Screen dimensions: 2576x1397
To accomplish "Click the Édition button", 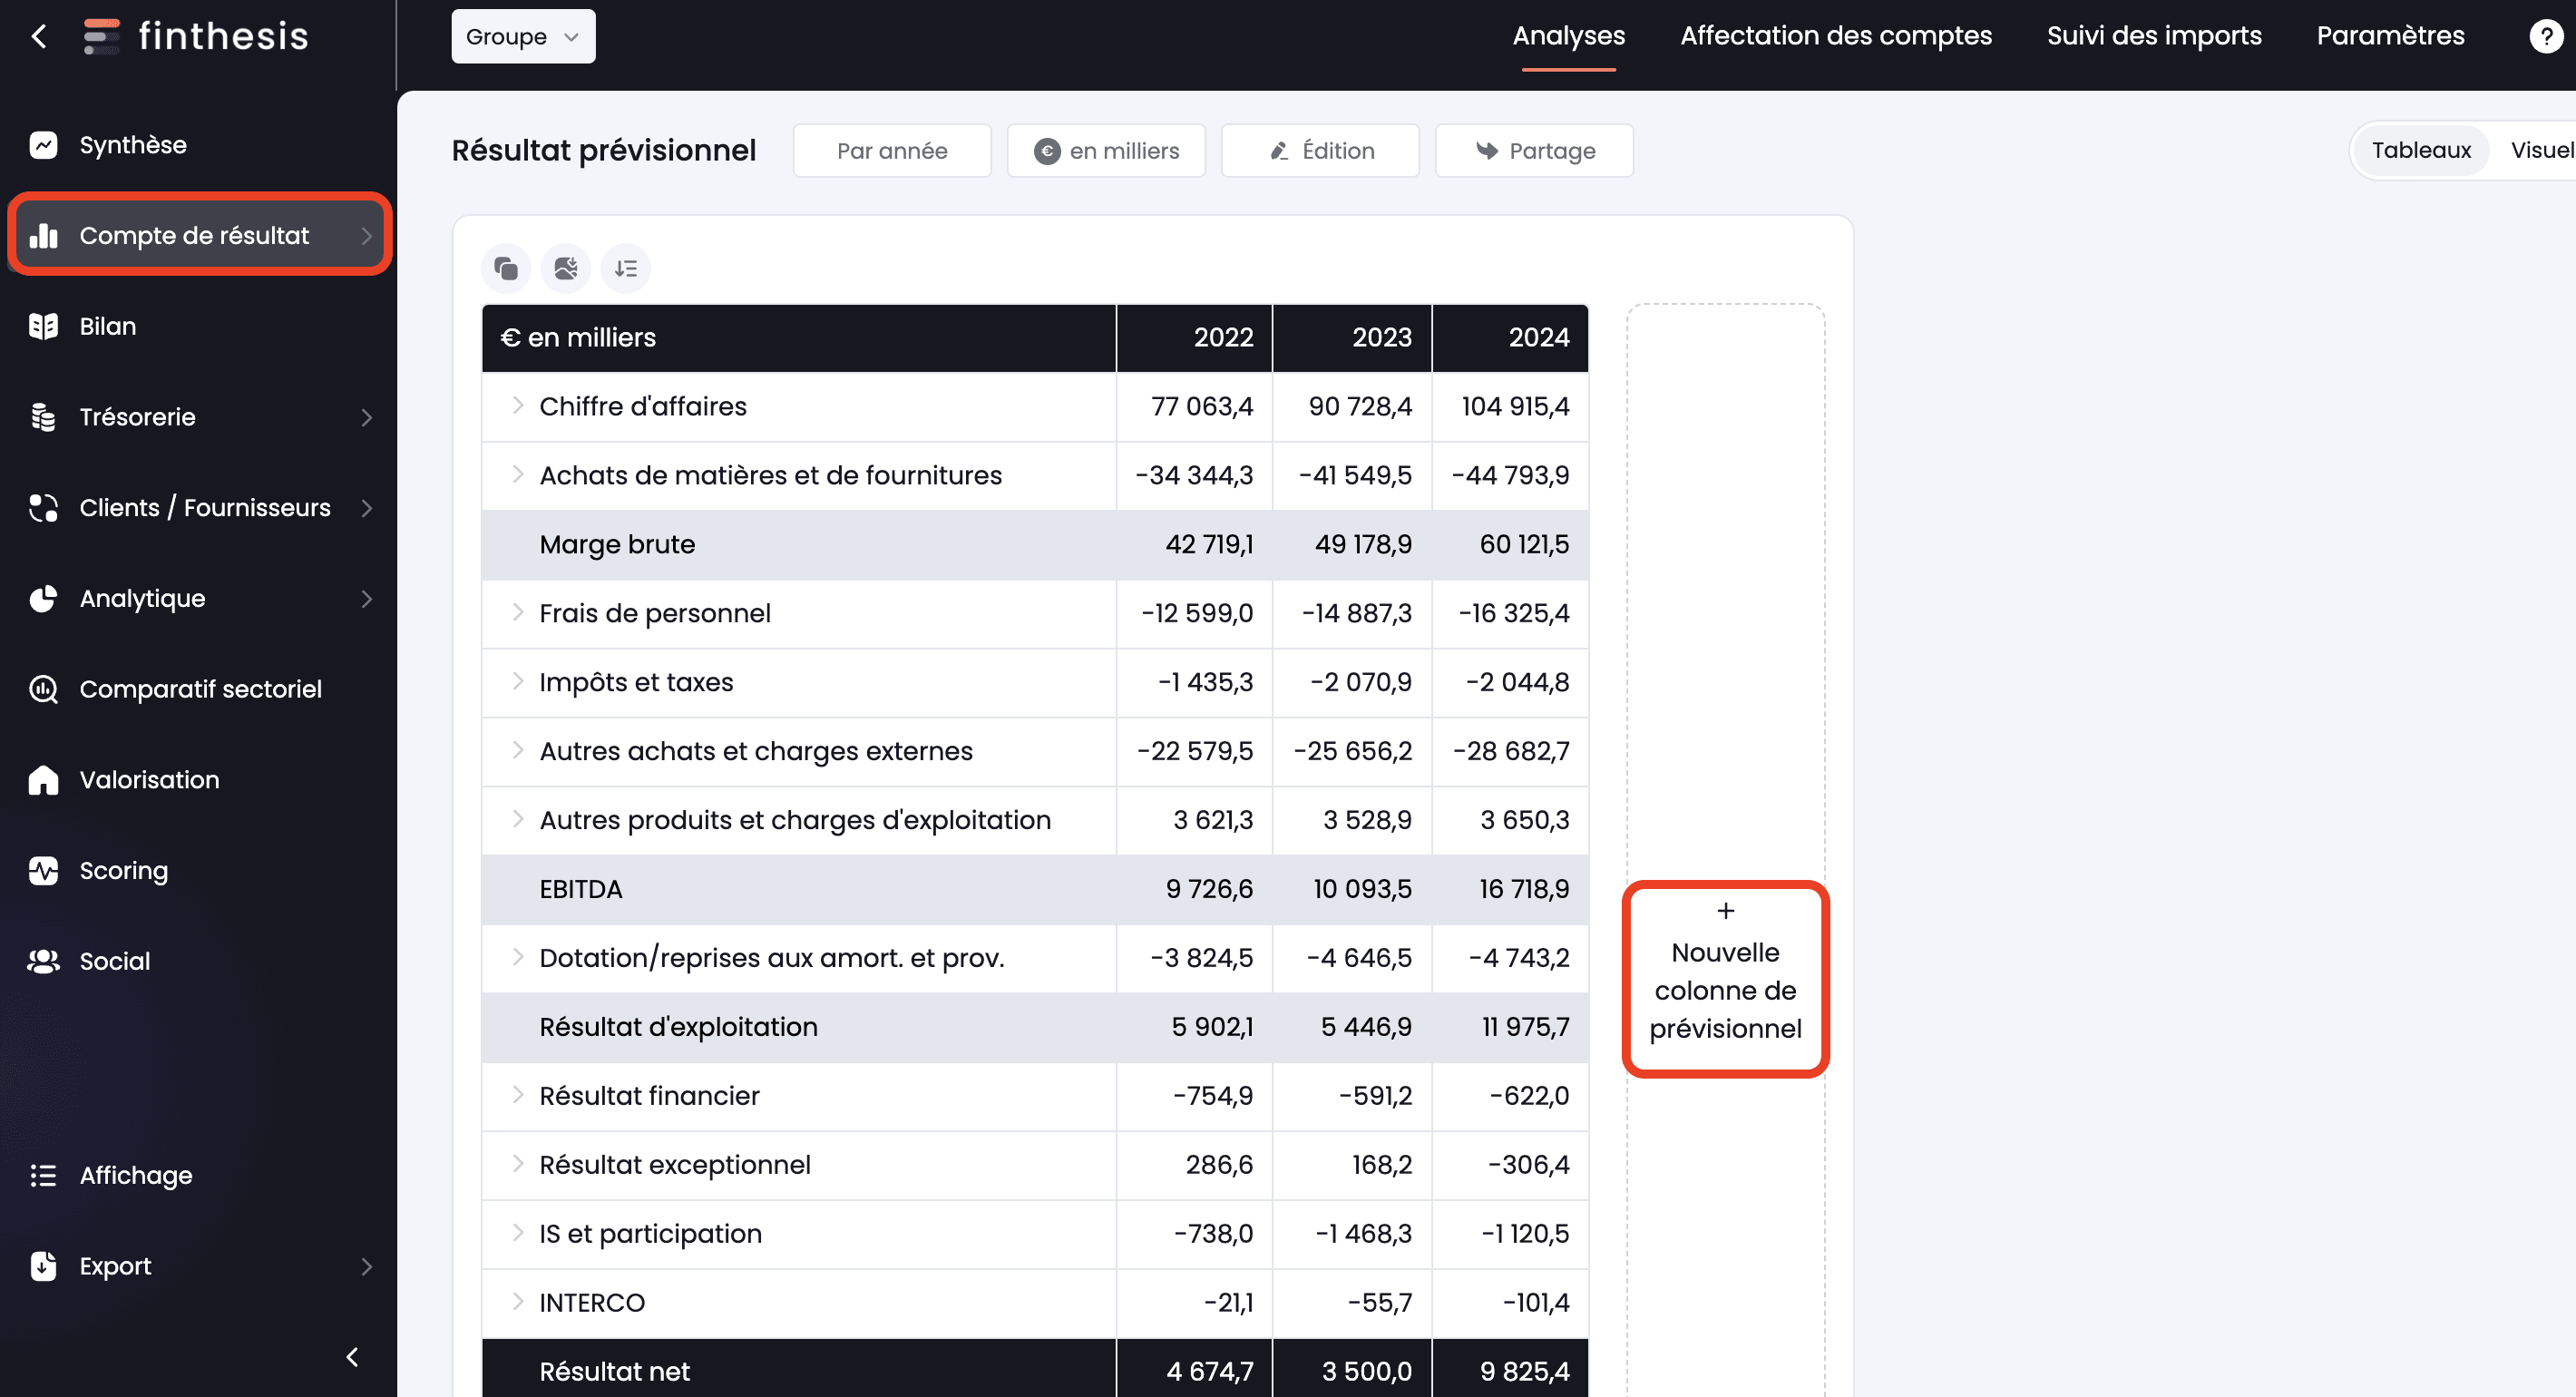I will tap(1320, 151).
